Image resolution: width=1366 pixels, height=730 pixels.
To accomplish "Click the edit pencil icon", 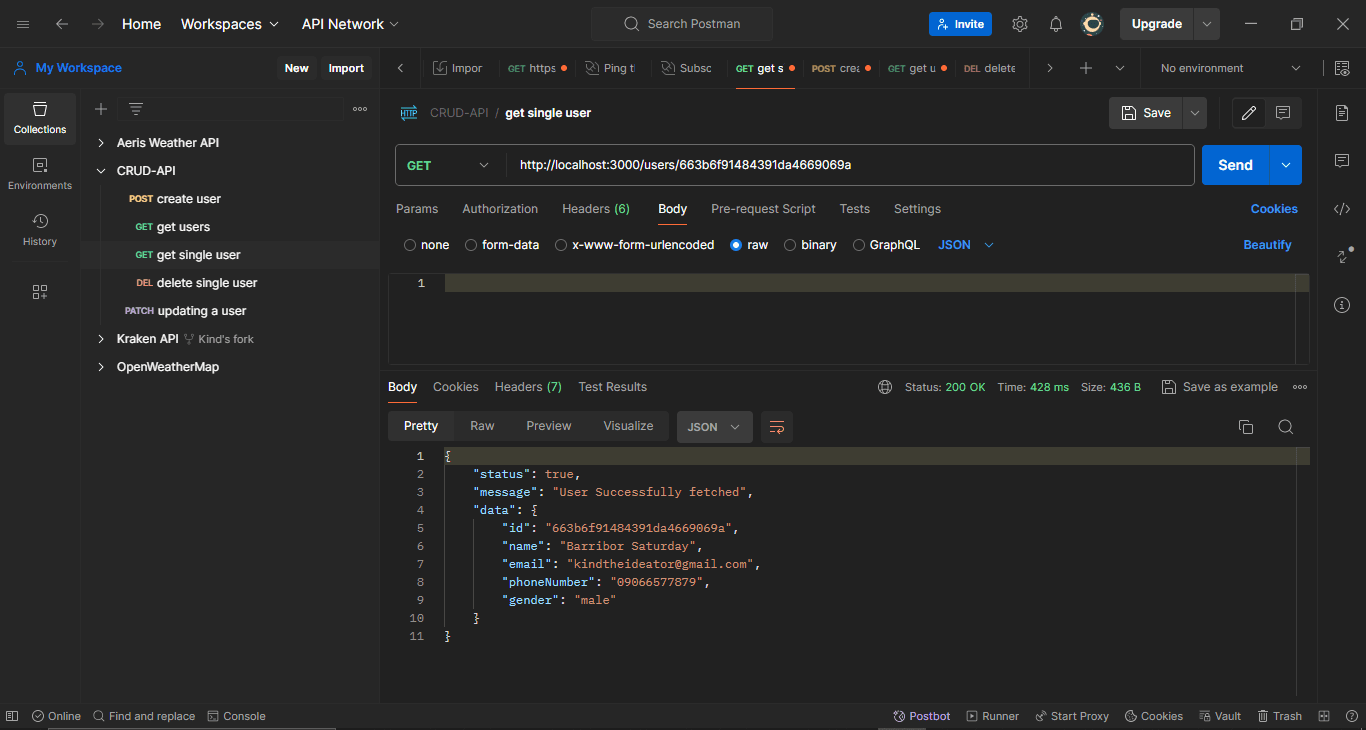I will pyautogui.click(x=1249, y=113).
